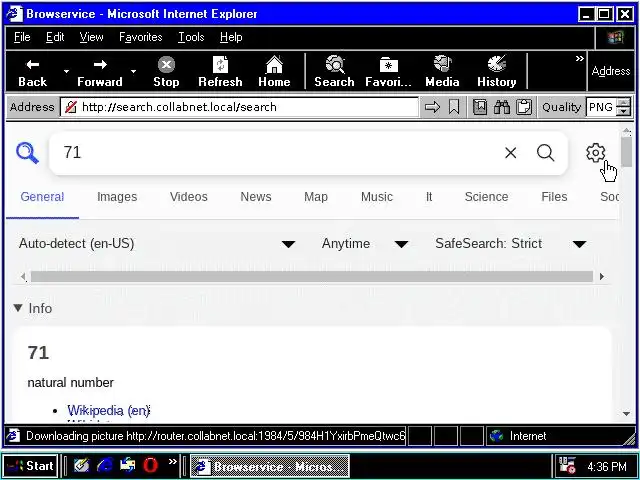Go Back using the toolbar arrow
The width and height of the screenshot is (640, 480).
[33, 71]
